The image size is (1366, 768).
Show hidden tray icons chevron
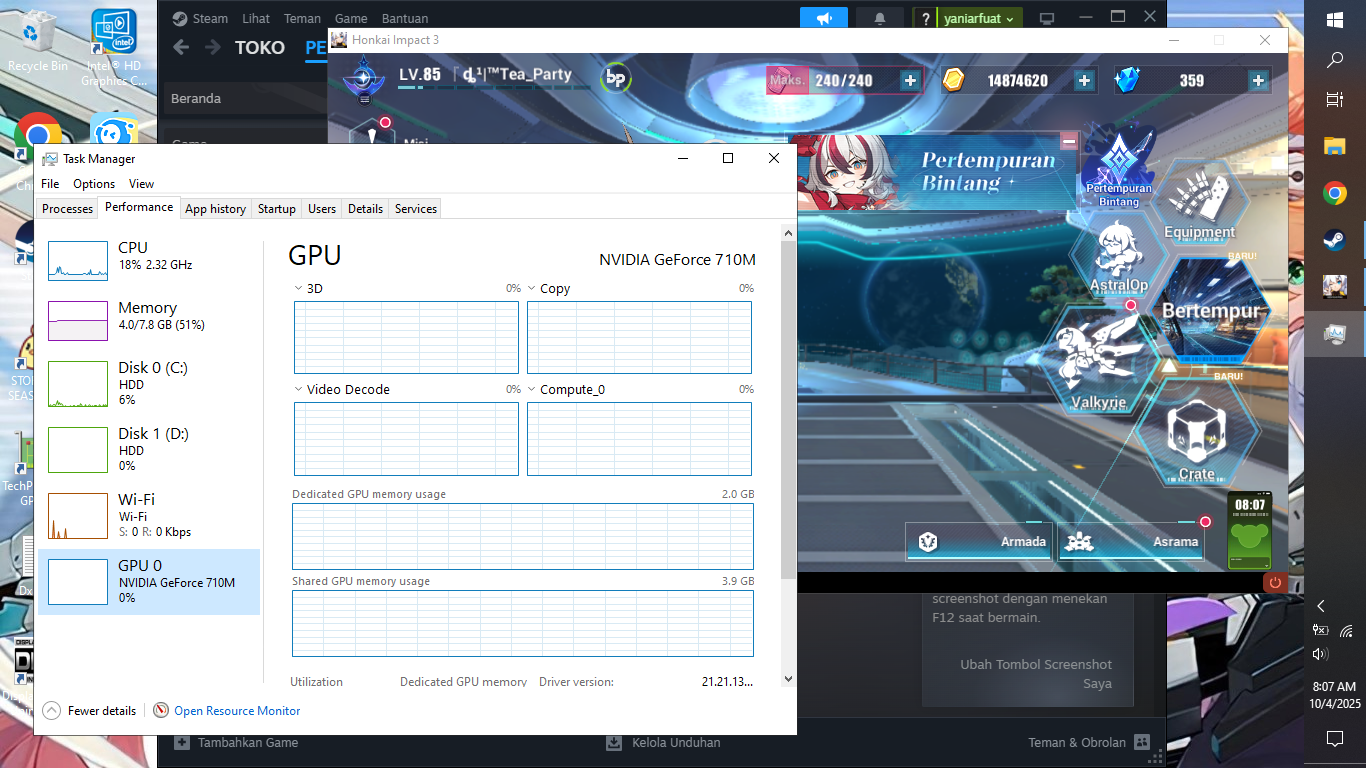[x=1321, y=606]
